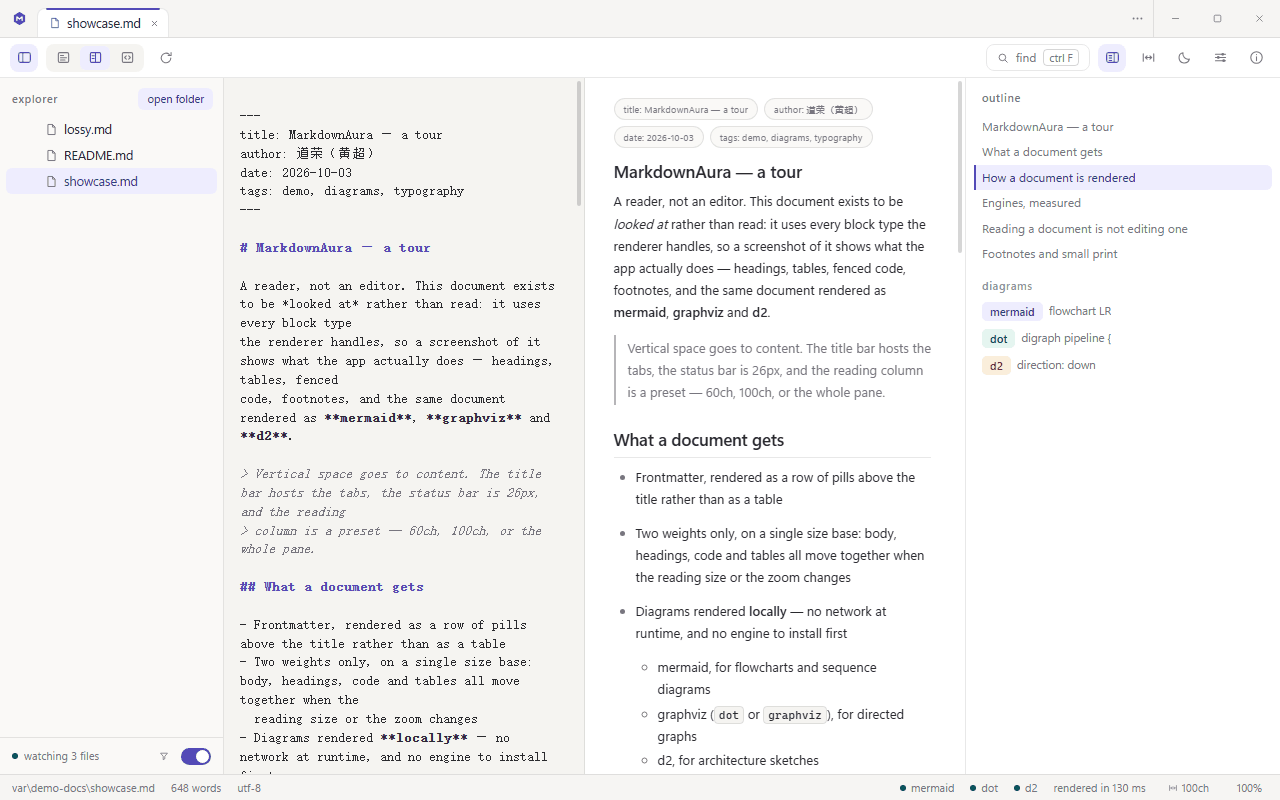Toggle the file watching switch
The height and width of the screenshot is (800, 1280).
196,756
